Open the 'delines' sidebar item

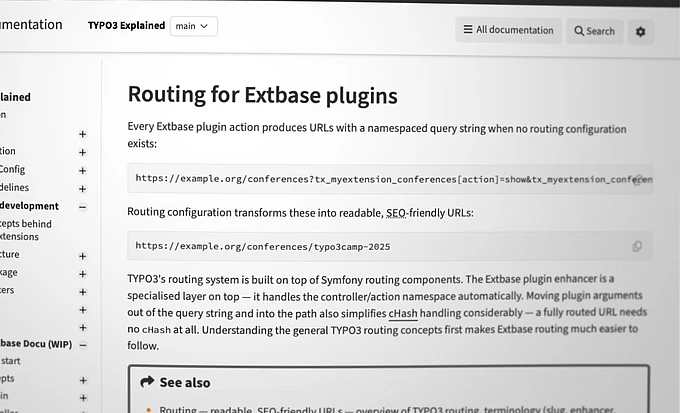click(x=14, y=187)
